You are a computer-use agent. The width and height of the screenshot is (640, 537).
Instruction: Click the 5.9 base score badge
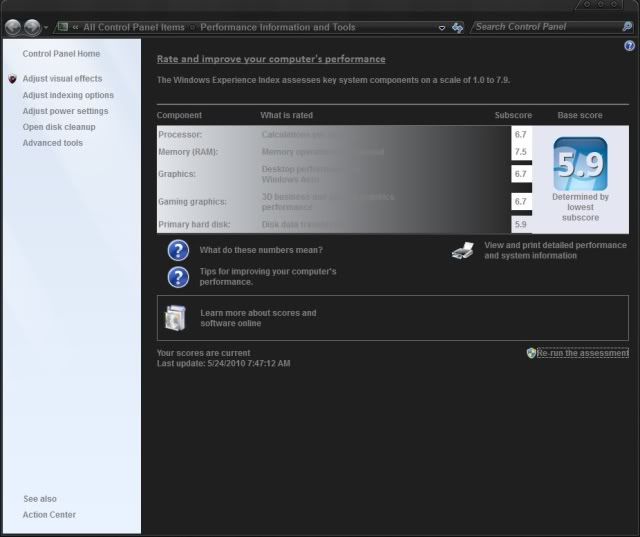click(x=580, y=165)
